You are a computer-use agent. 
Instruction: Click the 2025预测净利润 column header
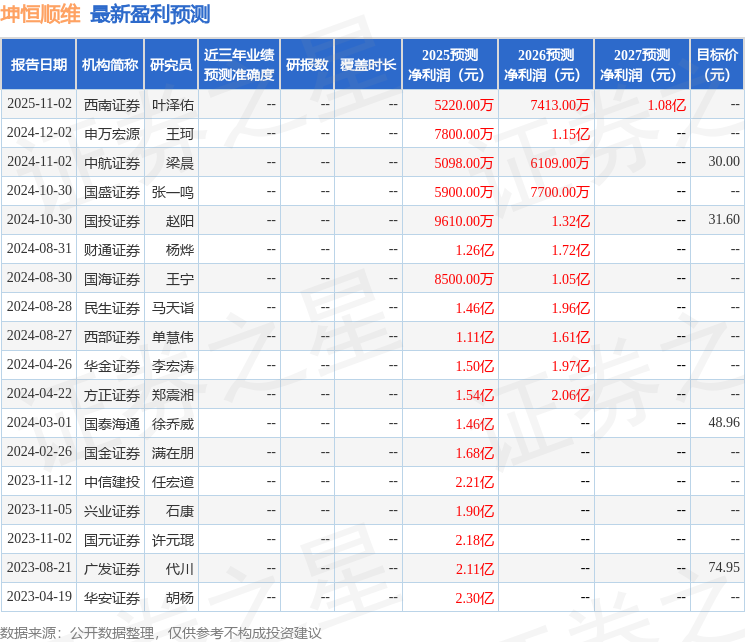(x=449, y=65)
